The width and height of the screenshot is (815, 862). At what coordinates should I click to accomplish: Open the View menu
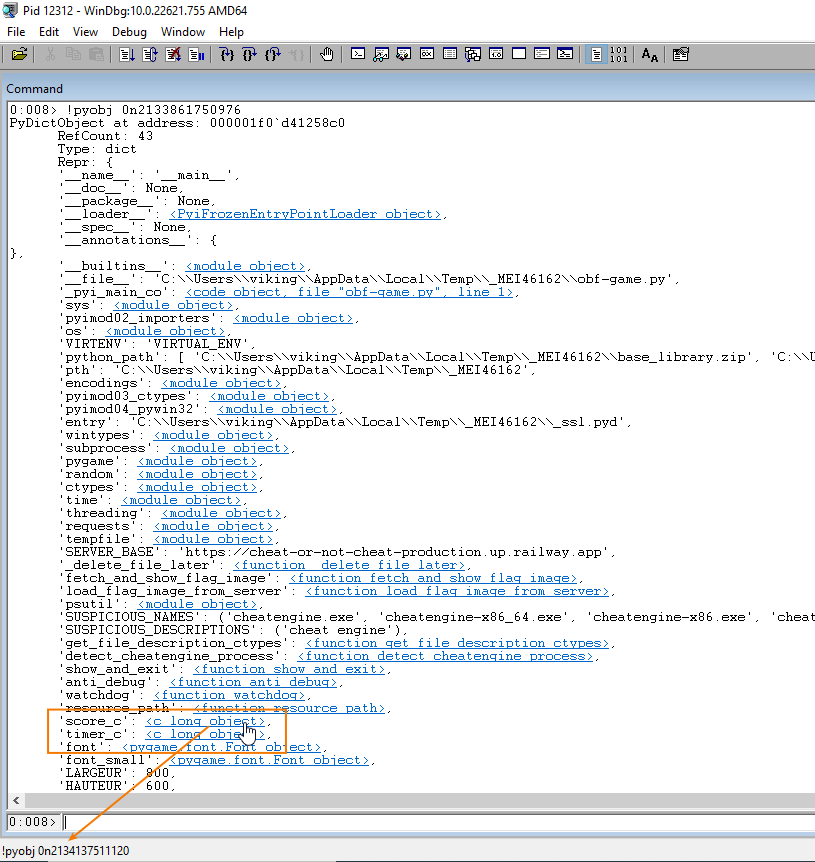pyautogui.click(x=85, y=32)
